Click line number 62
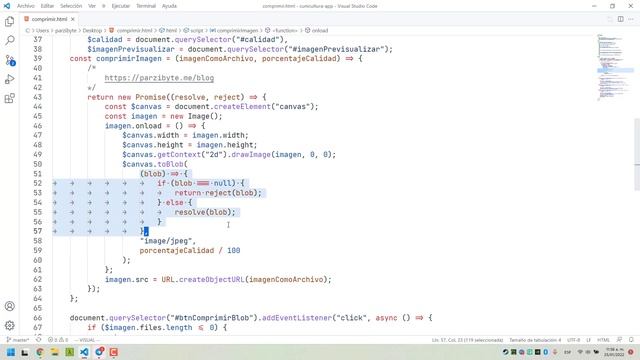This screenshot has width=640, height=360. 38,280
